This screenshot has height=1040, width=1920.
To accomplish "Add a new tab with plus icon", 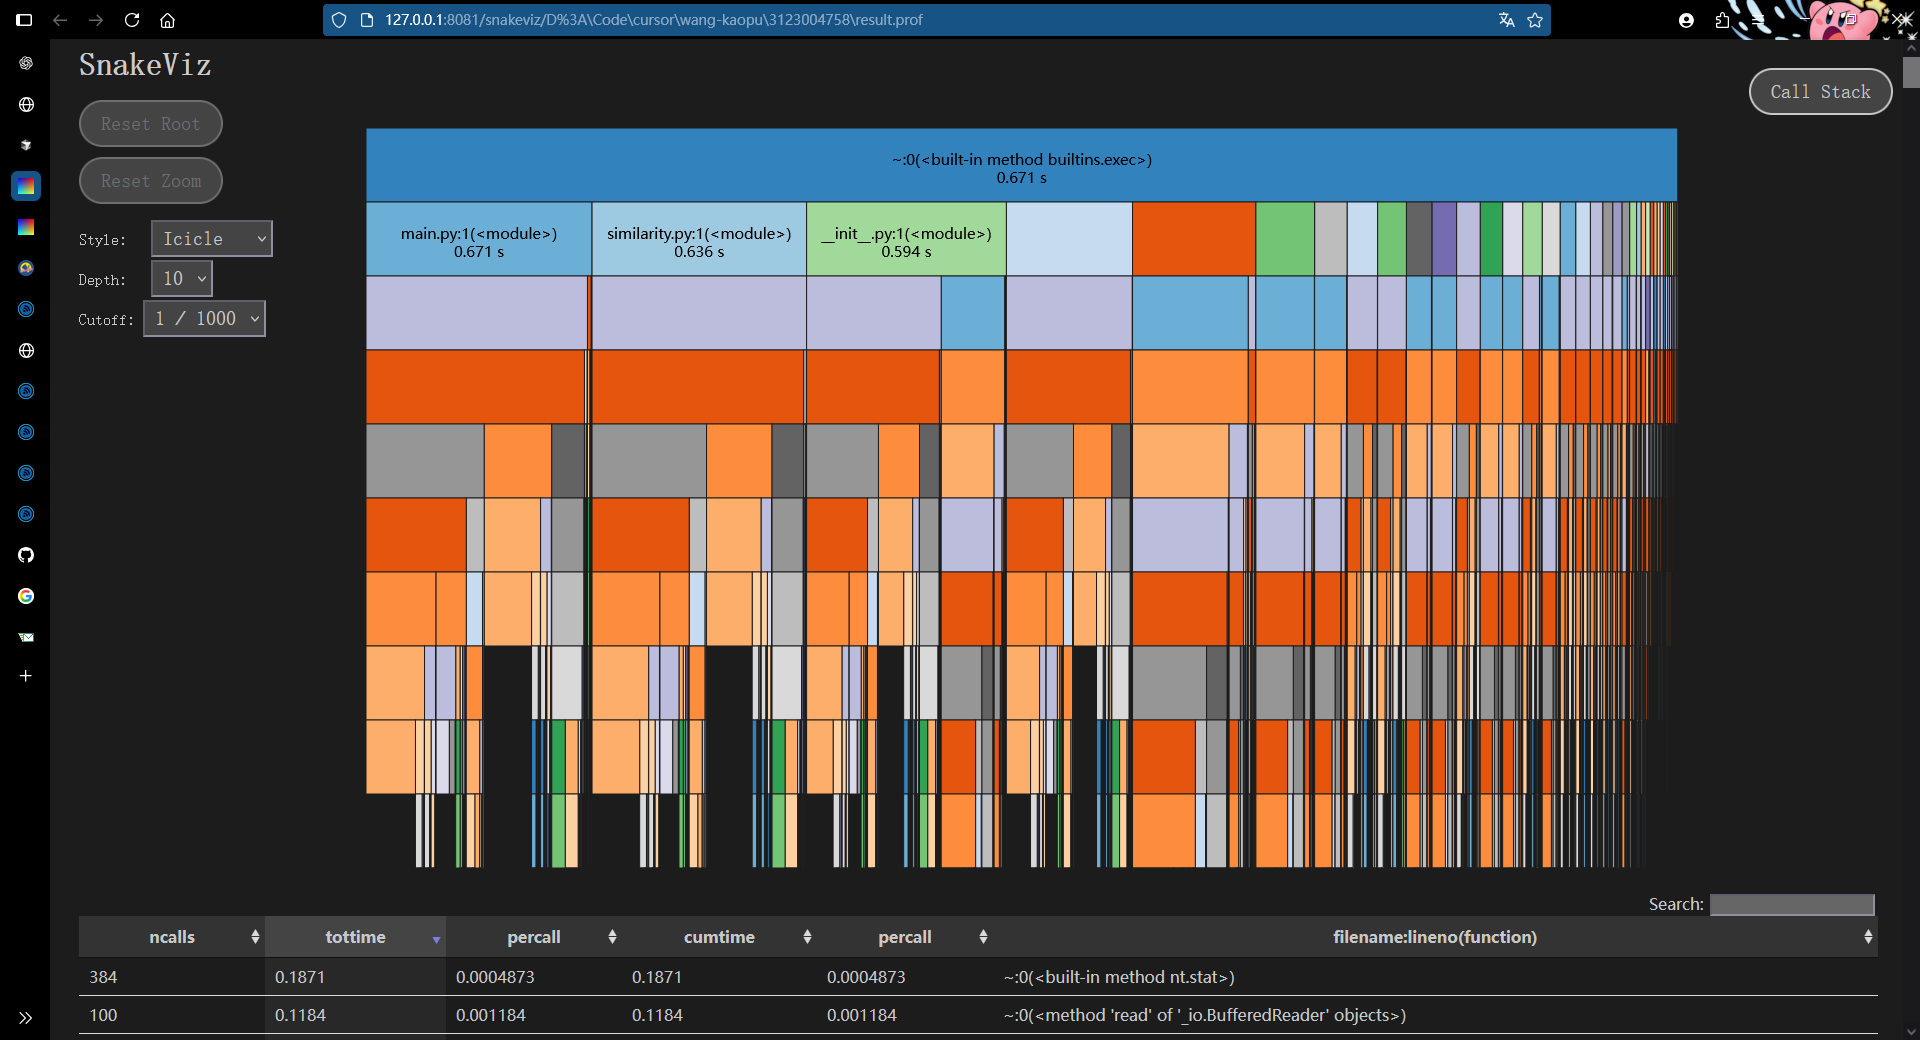I will [x=26, y=676].
